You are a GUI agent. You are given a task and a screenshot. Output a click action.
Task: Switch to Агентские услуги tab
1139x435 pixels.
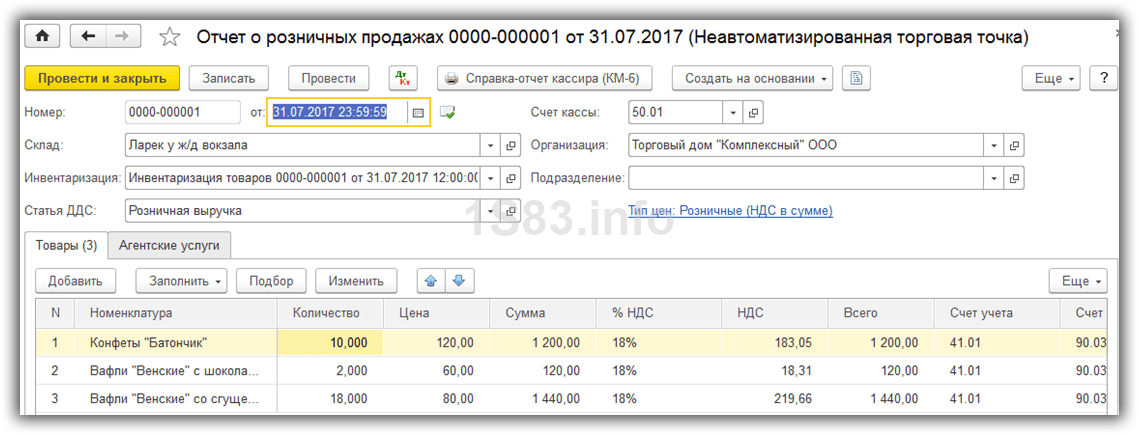click(169, 245)
